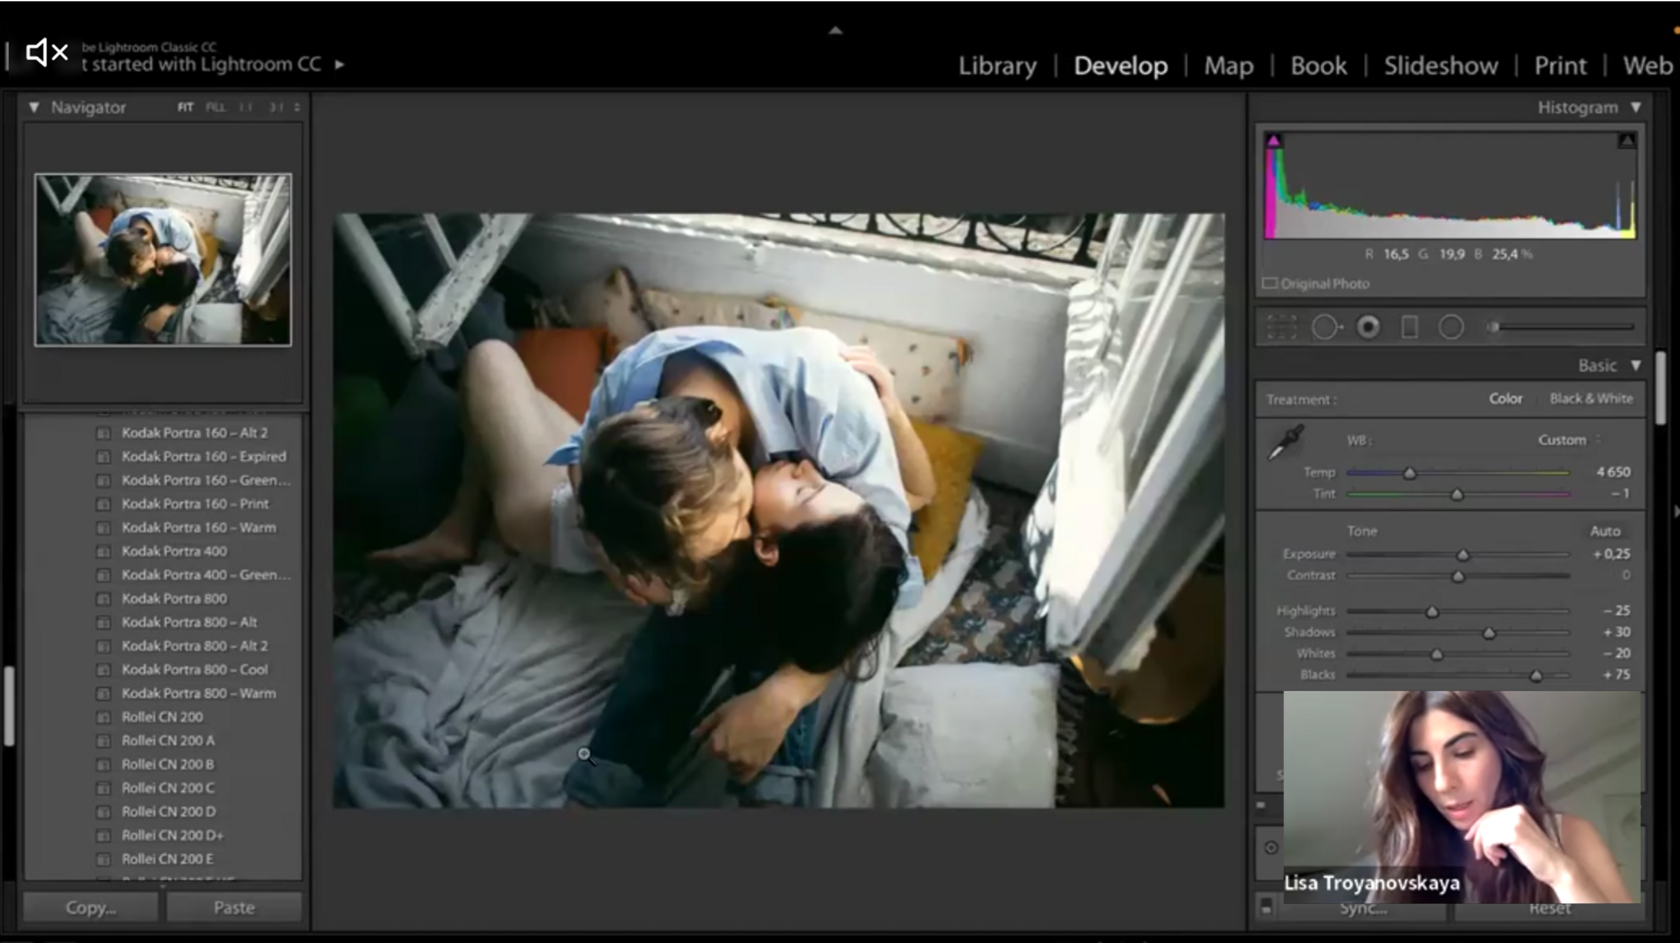Open the WB Custom preset dropdown
Viewport: 1680px width, 943px height.
1568,440
